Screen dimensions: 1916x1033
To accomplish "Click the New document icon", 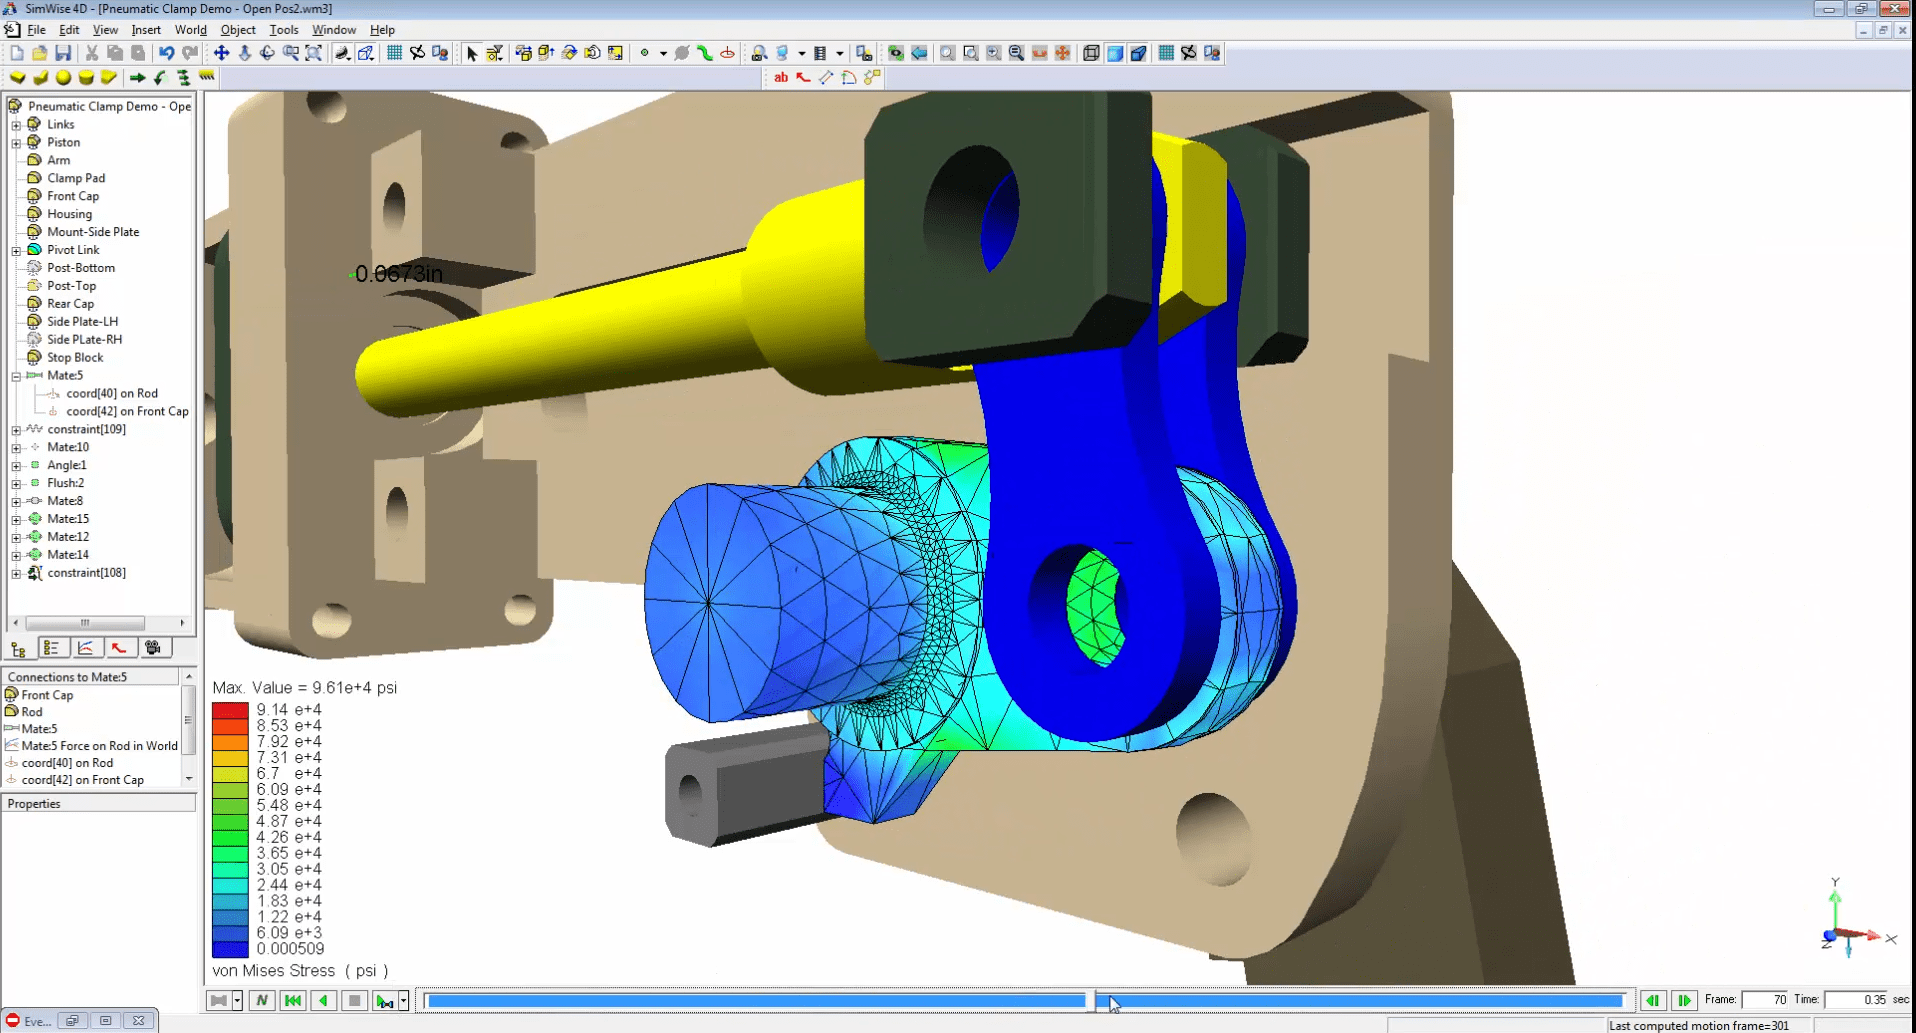I will (17, 53).
